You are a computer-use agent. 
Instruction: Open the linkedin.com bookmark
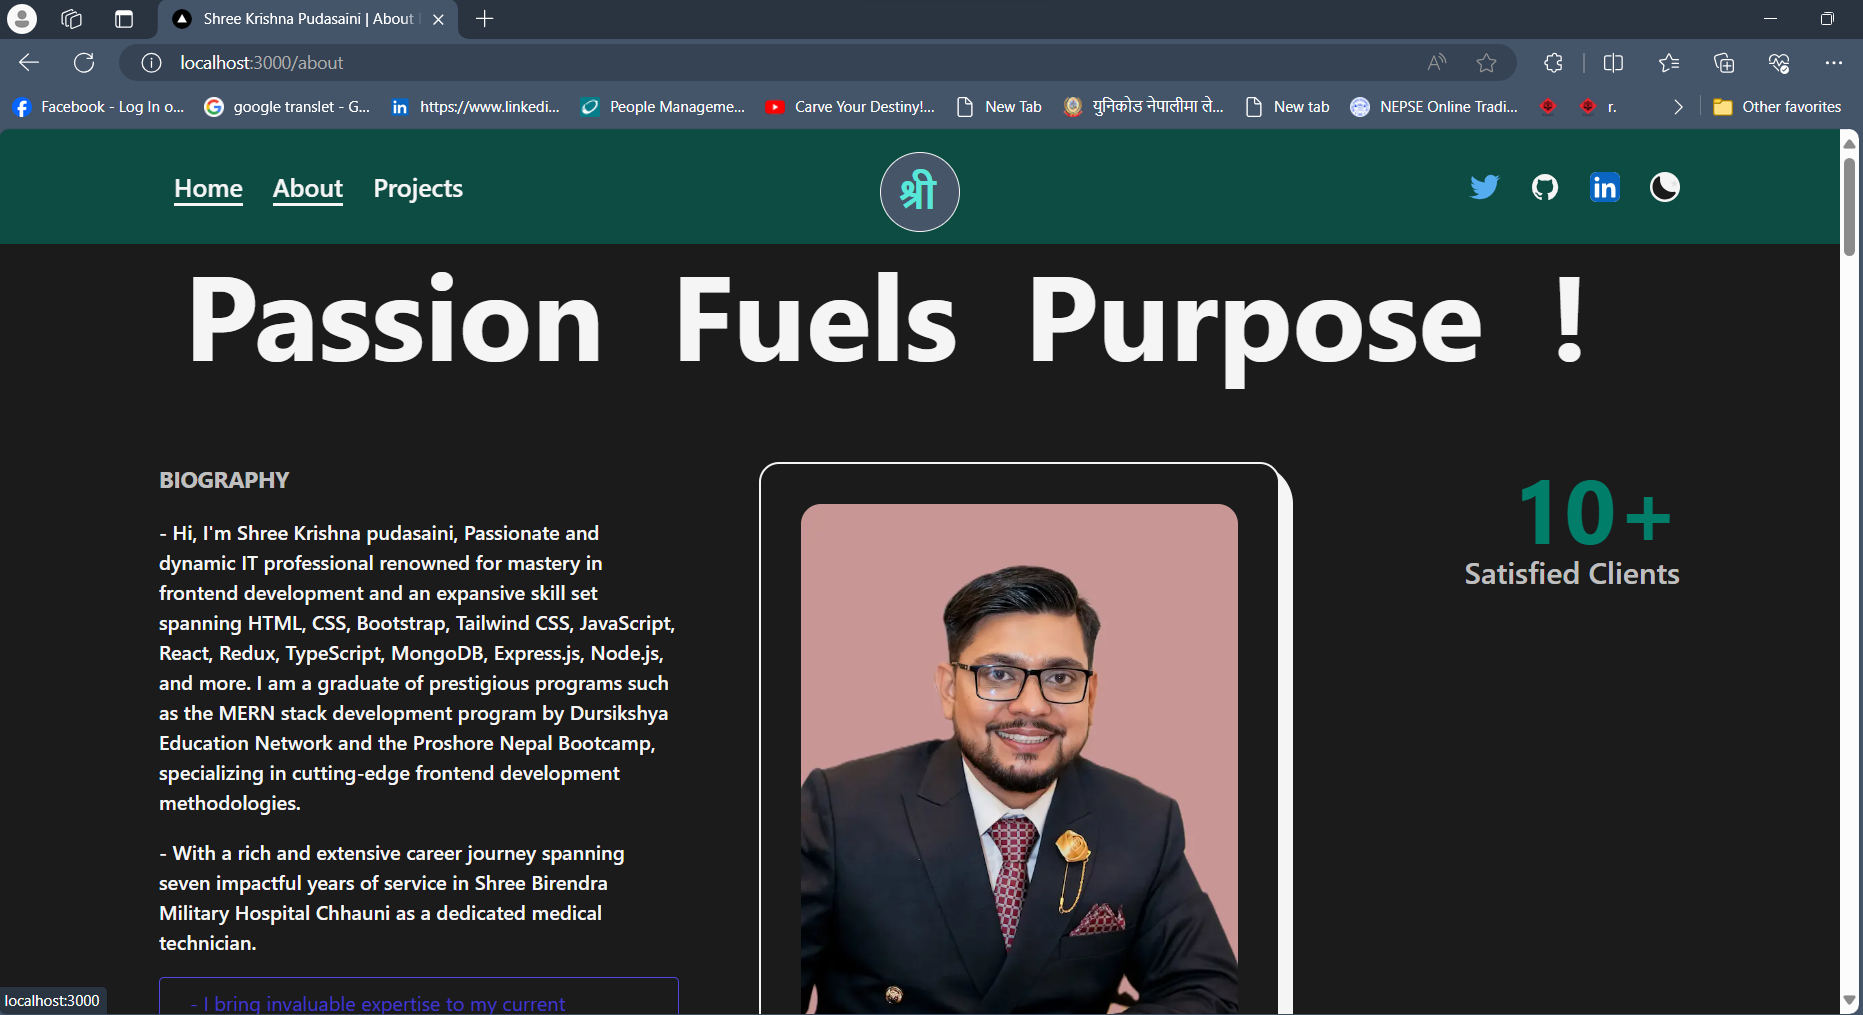pos(475,107)
